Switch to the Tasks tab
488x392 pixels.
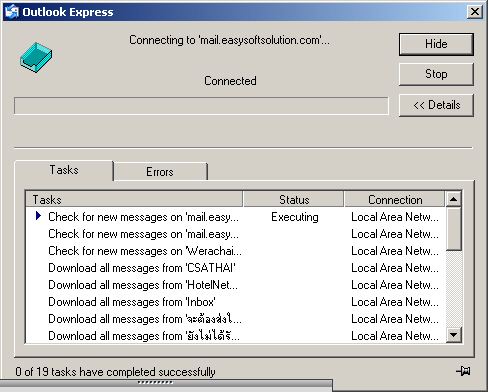(64, 170)
